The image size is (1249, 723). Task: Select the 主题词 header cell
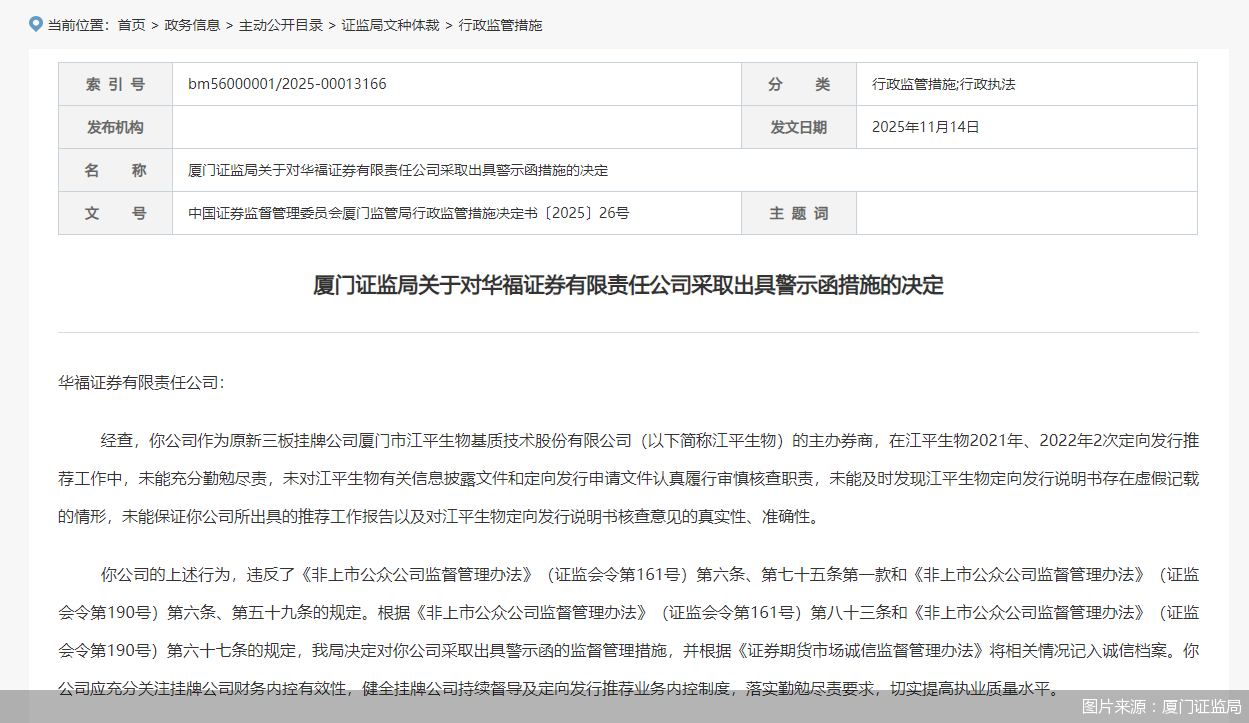(798, 213)
